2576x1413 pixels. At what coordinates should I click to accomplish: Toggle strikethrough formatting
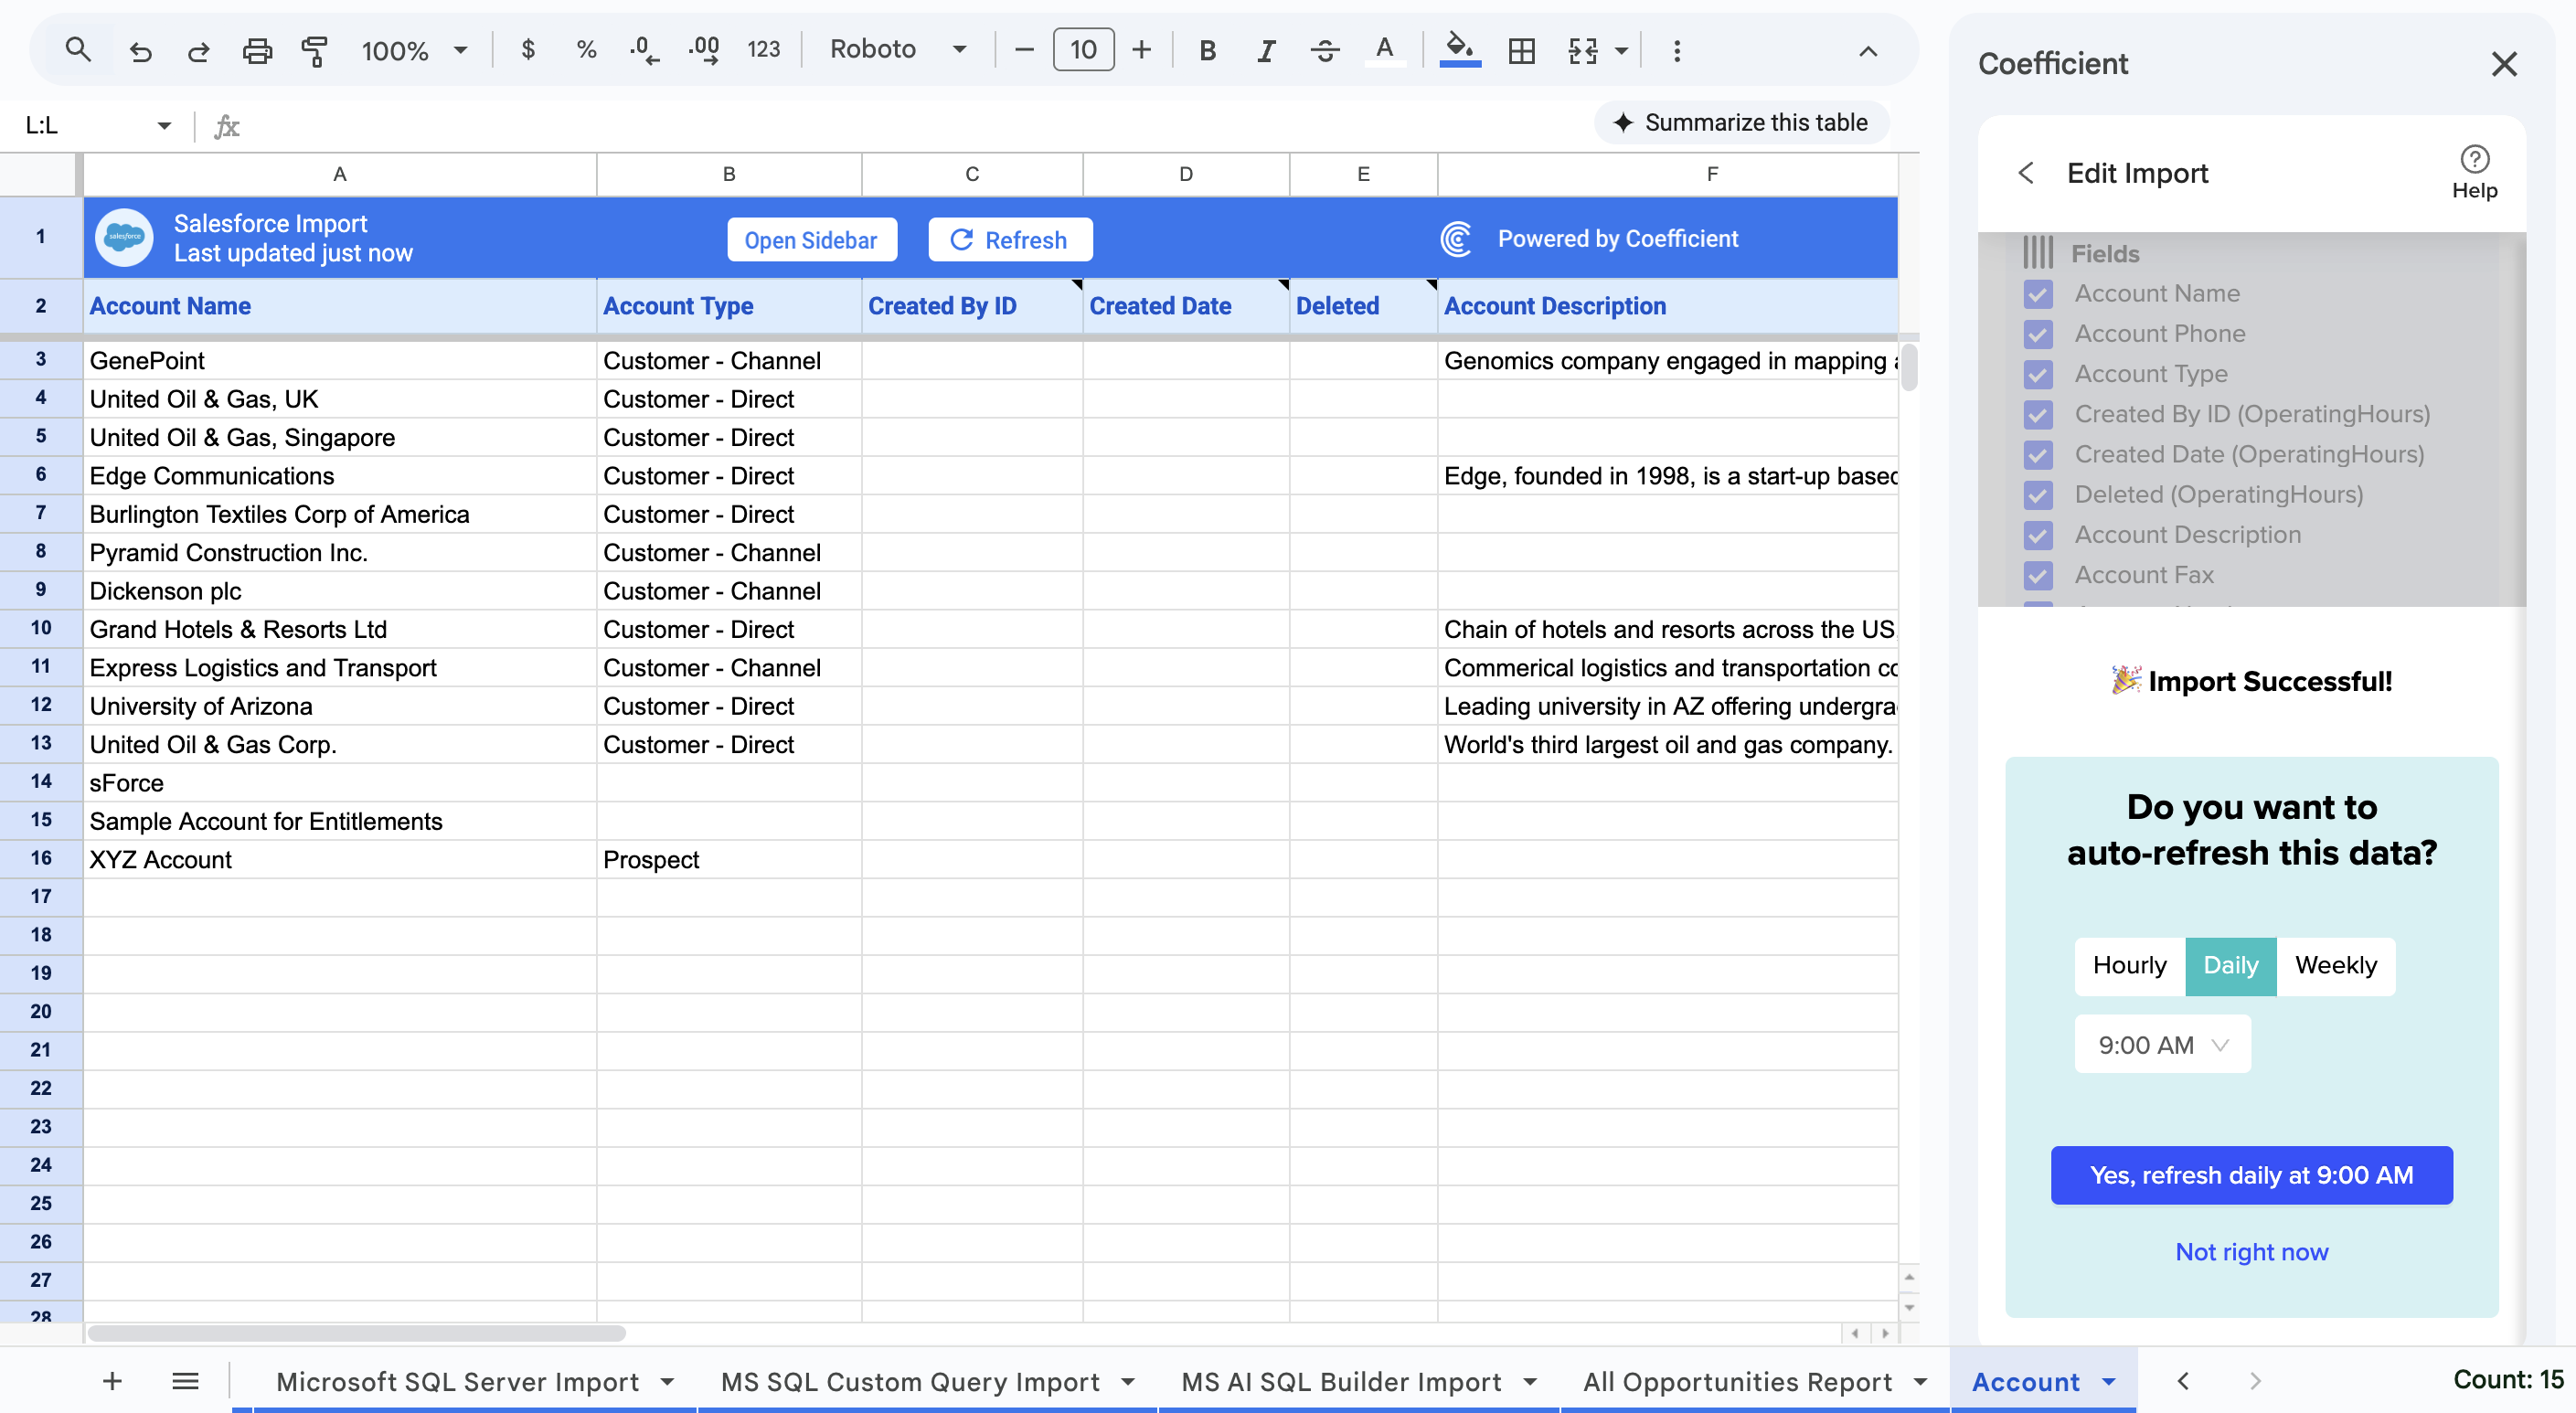1325,50
